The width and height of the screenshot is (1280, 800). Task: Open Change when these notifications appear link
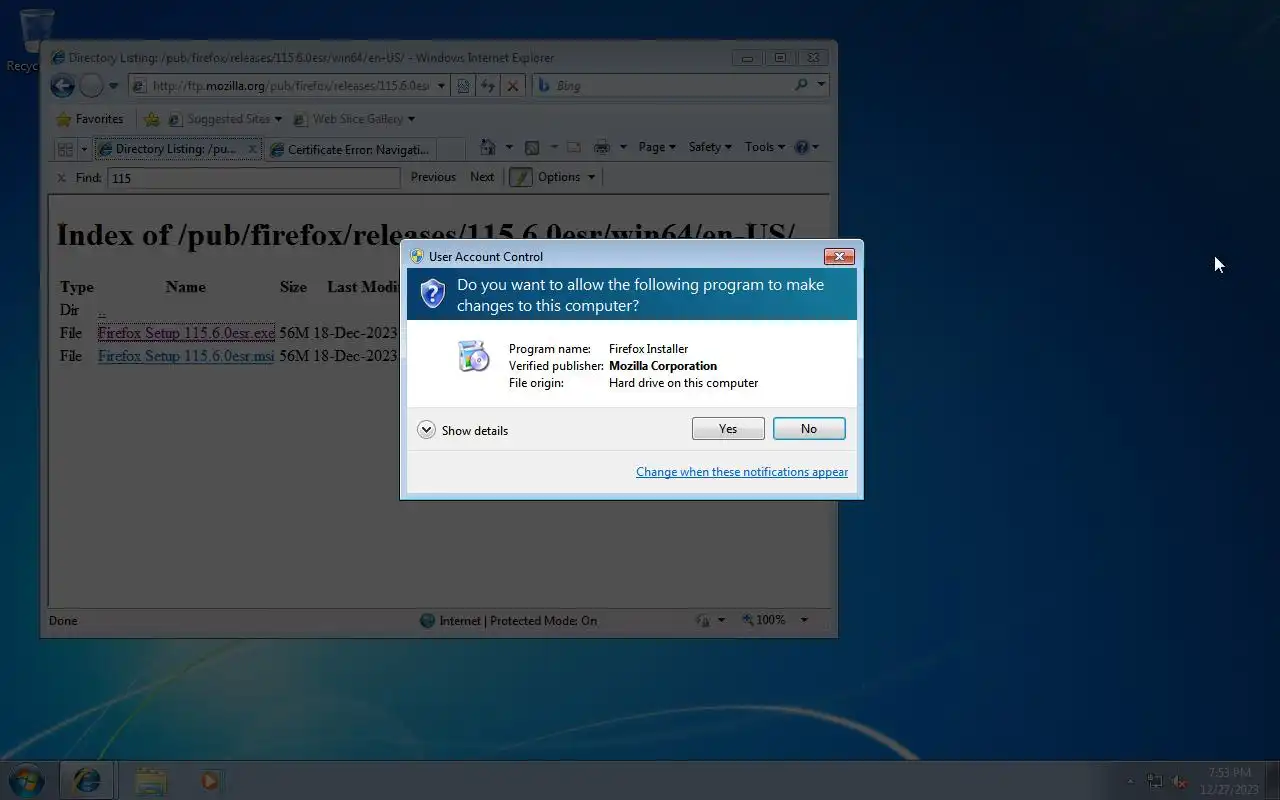[x=742, y=472]
